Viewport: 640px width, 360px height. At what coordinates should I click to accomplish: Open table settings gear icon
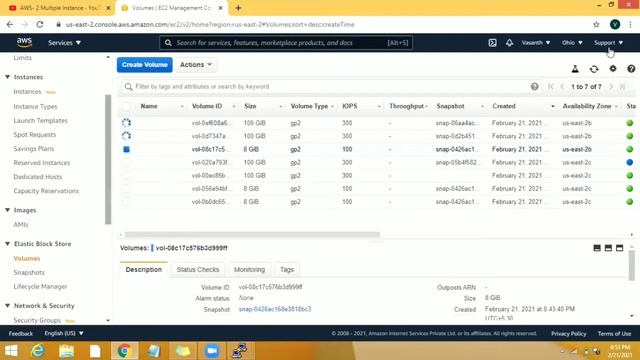click(x=613, y=69)
